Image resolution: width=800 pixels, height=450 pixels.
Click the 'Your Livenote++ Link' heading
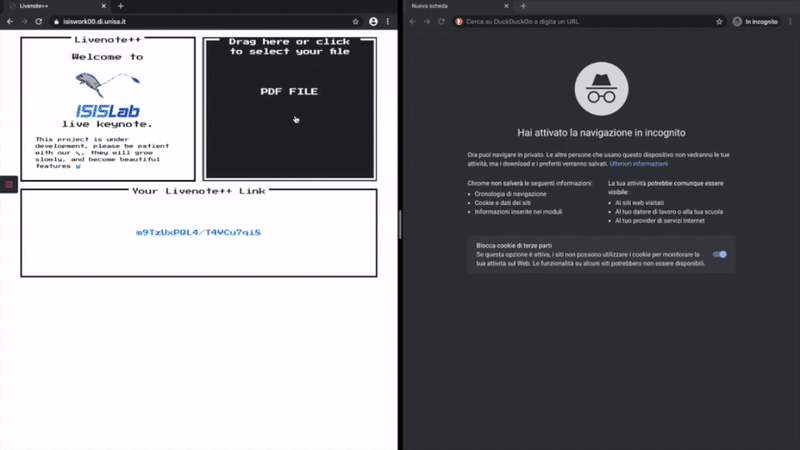pos(198,191)
